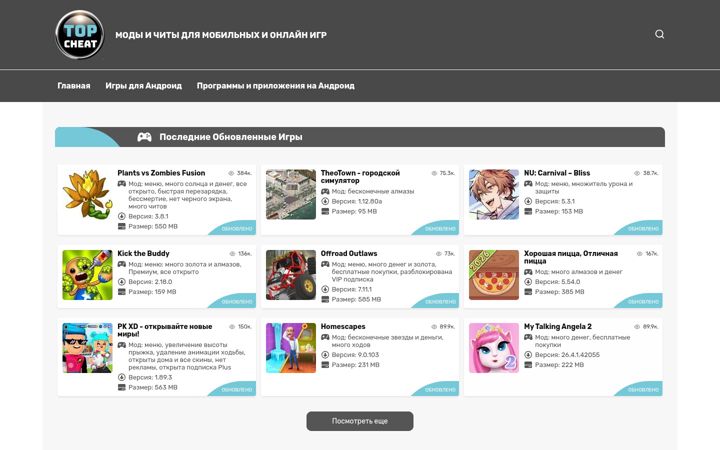Viewport: 720px width, 450px height.
Task: Open the search magnifier icon
Action: pos(659,34)
